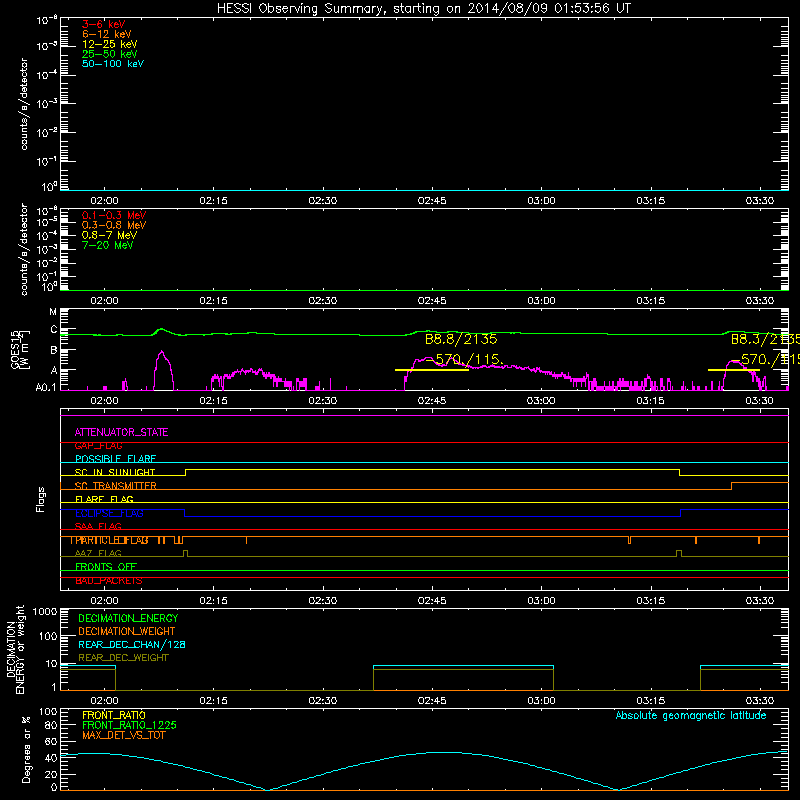Click the 0.8-7 MeV legend entry

pos(109,235)
